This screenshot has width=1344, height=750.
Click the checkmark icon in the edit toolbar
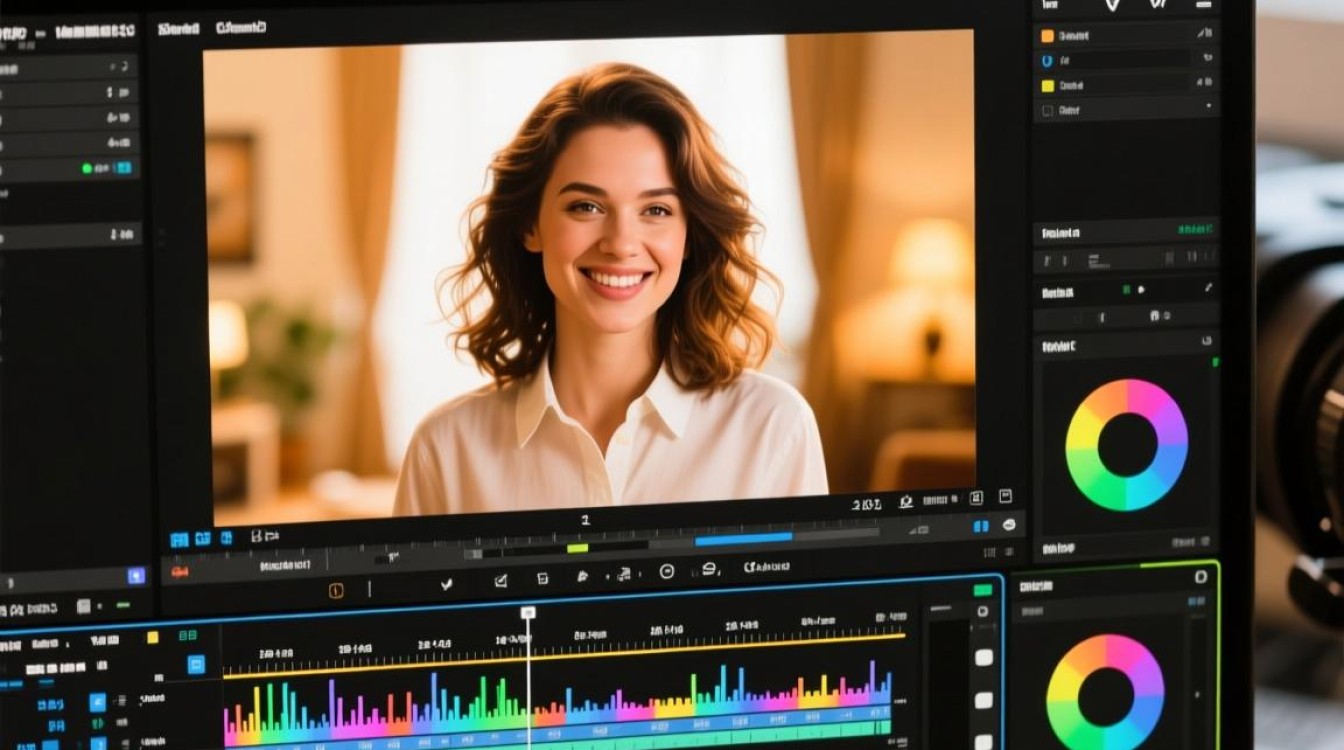coord(447,584)
